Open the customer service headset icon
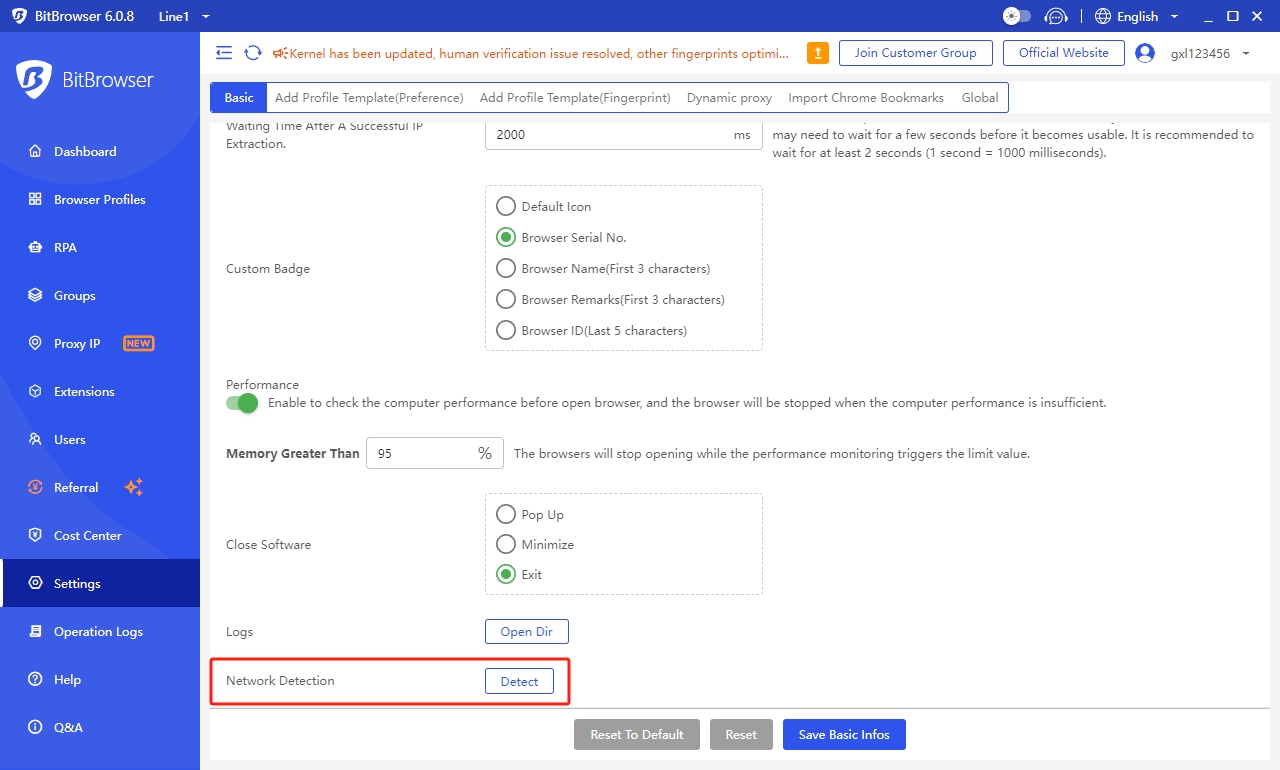This screenshot has height=770, width=1280. coord(1056,16)
